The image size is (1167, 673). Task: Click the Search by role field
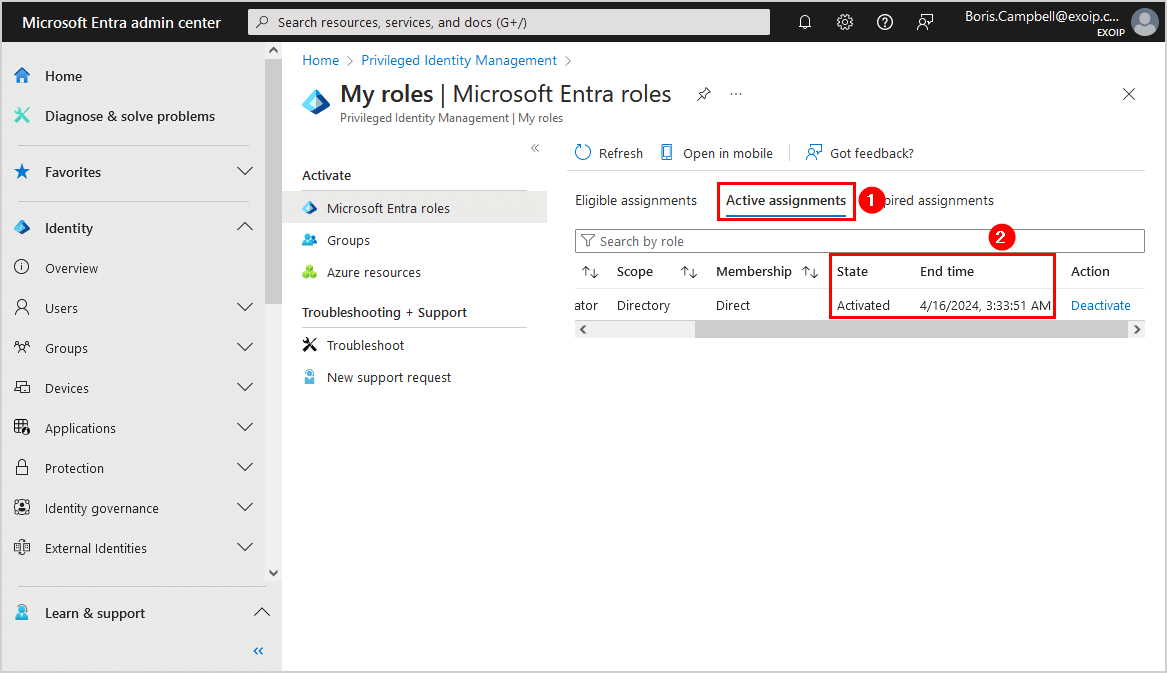[860, 241]
